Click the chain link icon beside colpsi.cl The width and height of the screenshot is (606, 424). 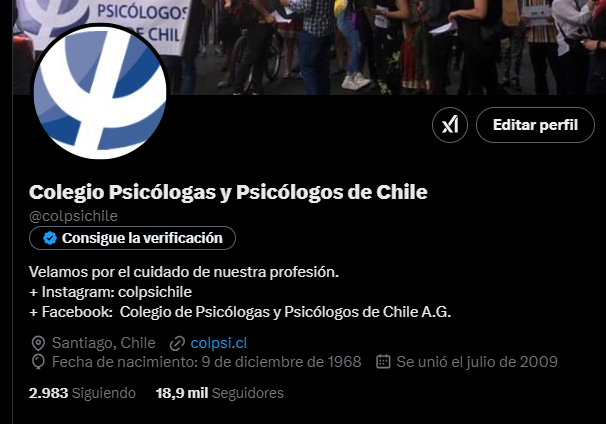177,343
